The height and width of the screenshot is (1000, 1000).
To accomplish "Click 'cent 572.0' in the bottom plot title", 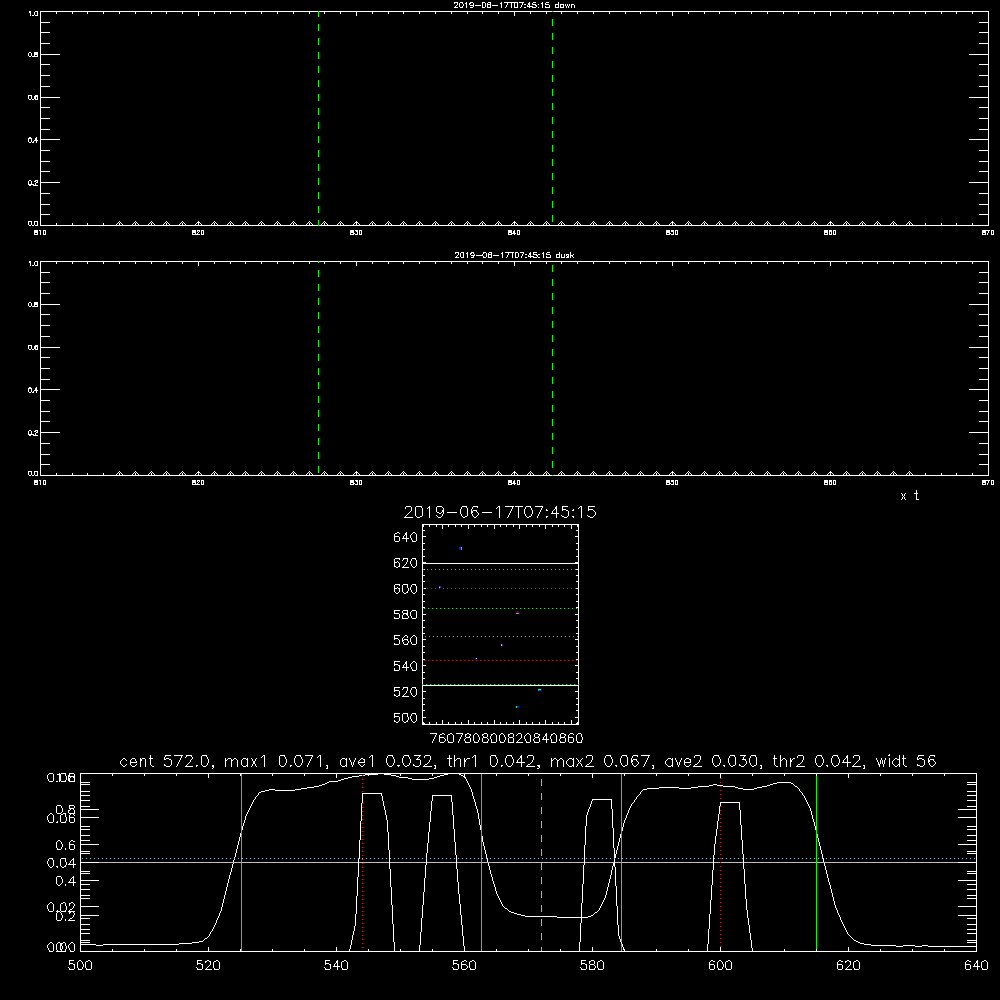I will (166, 761).
